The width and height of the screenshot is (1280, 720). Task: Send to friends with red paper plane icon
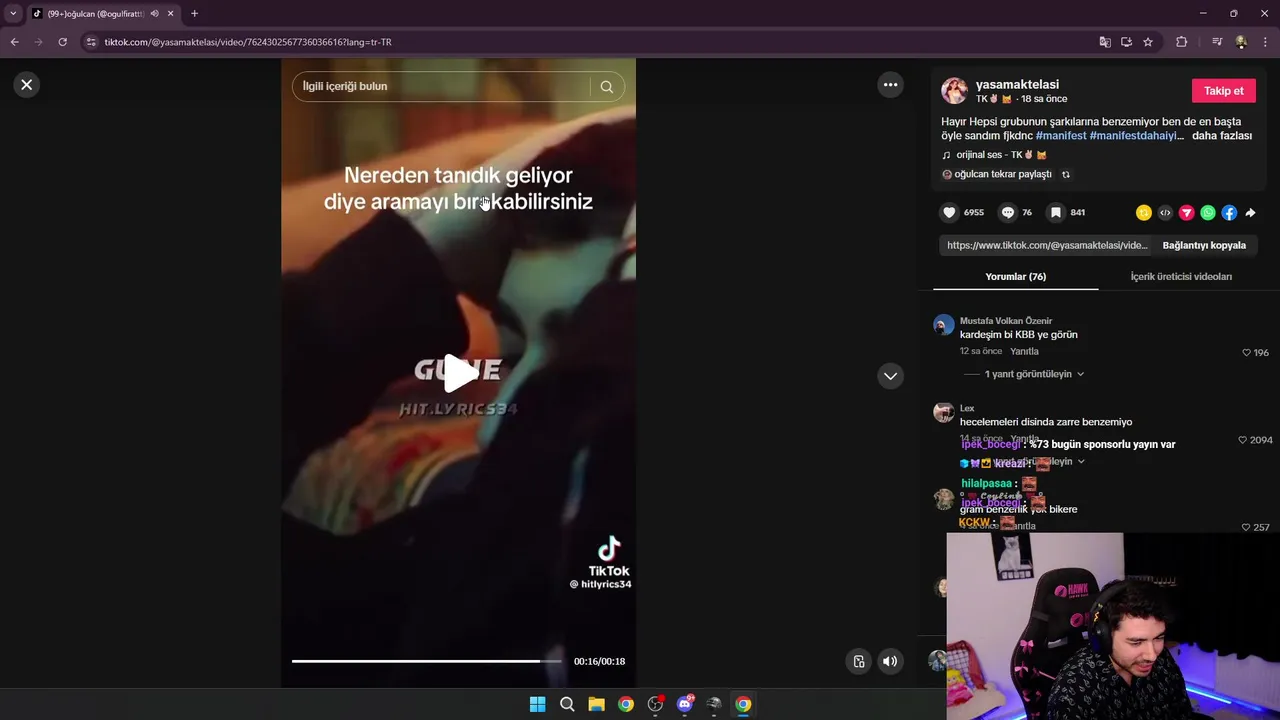point(1186,213)
